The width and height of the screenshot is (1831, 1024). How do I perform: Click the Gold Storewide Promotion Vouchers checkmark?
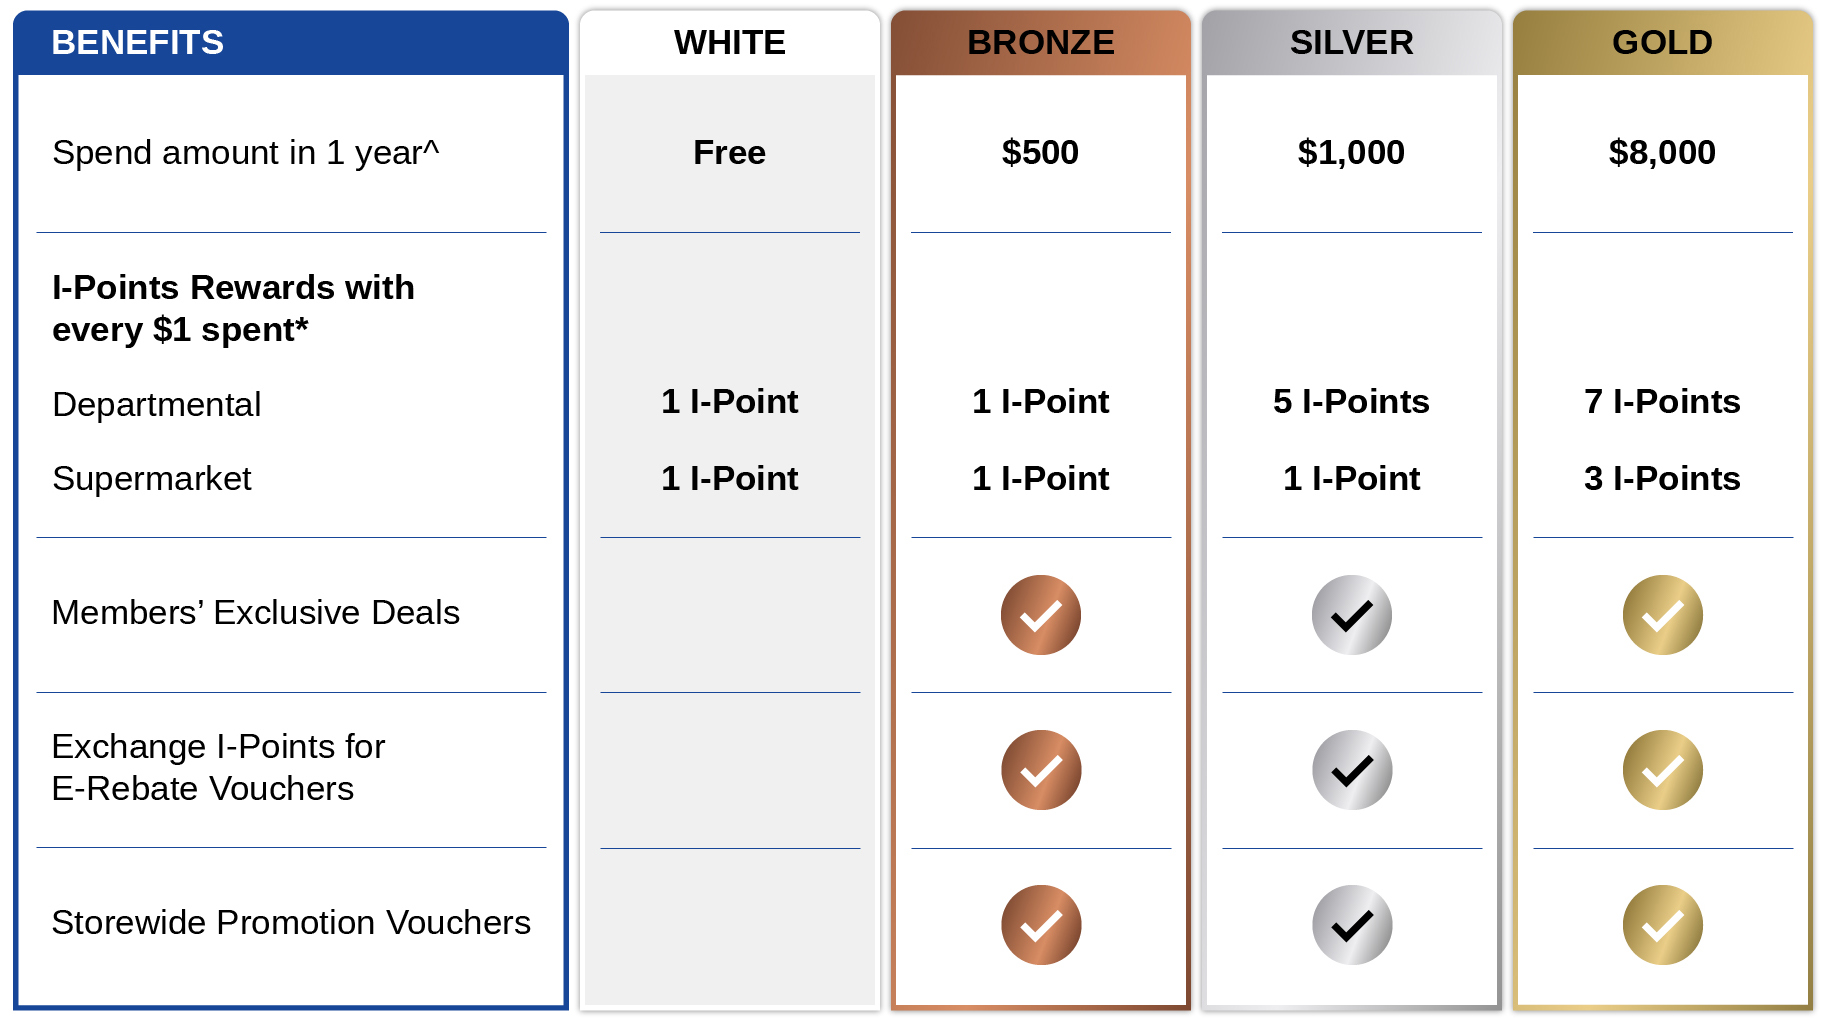(1662, 925)
